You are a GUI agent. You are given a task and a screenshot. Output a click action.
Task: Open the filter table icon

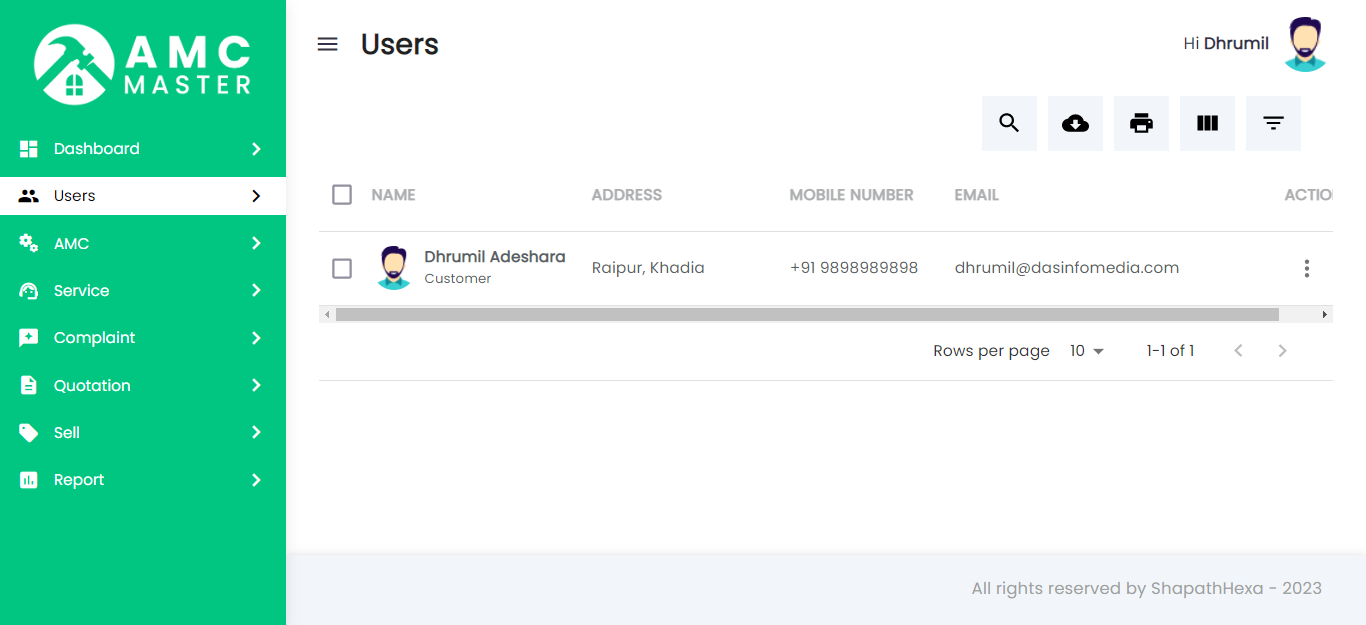[x=1273, y=123]
